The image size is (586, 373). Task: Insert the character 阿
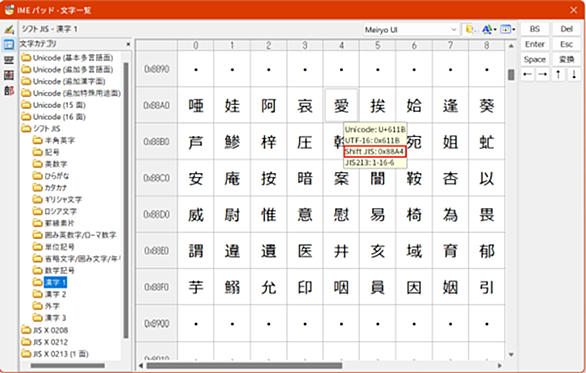(269, 105)
